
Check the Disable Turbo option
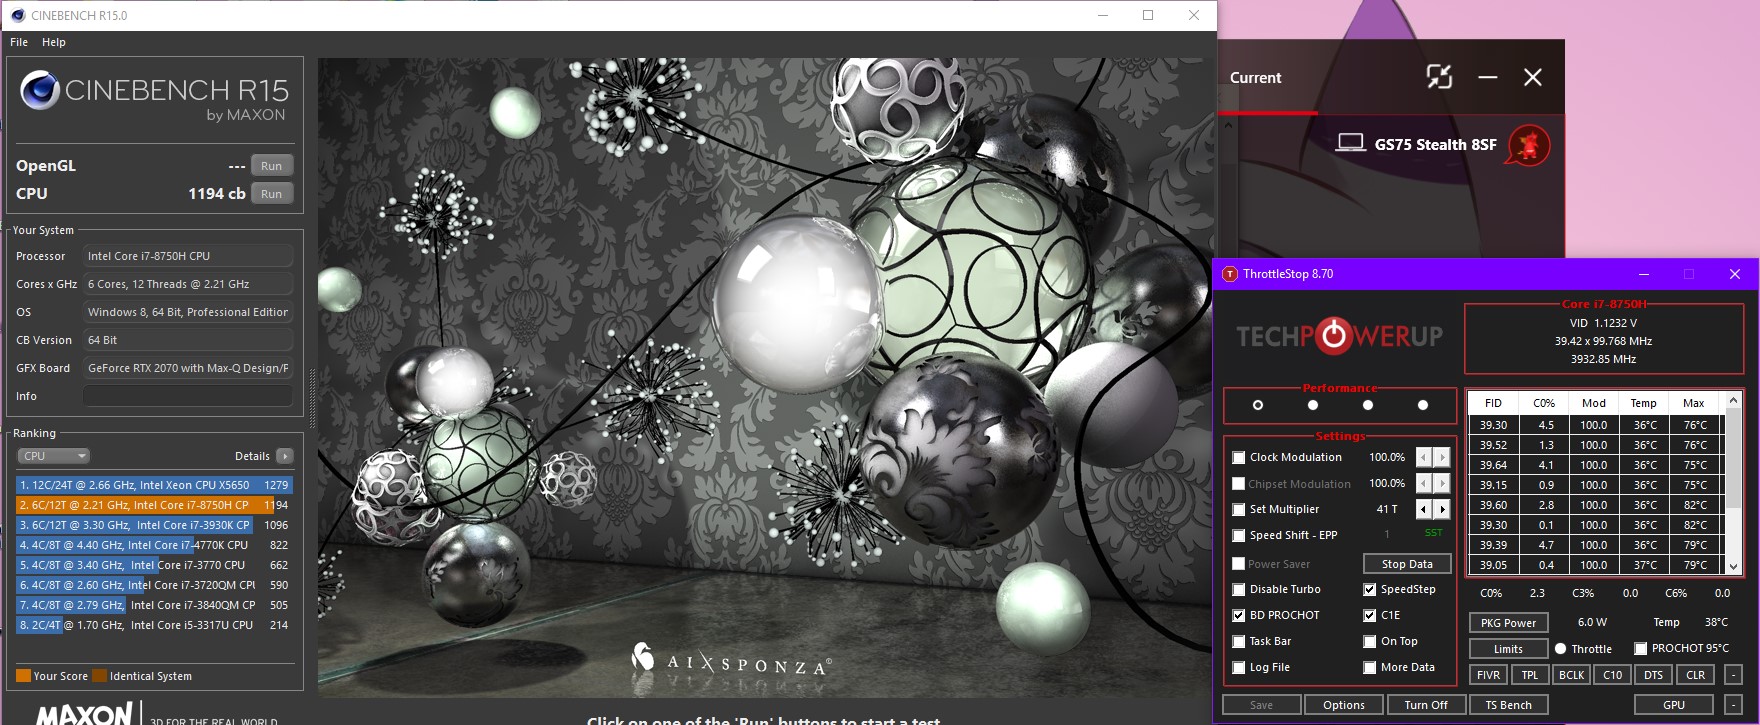pos(1239,589)
